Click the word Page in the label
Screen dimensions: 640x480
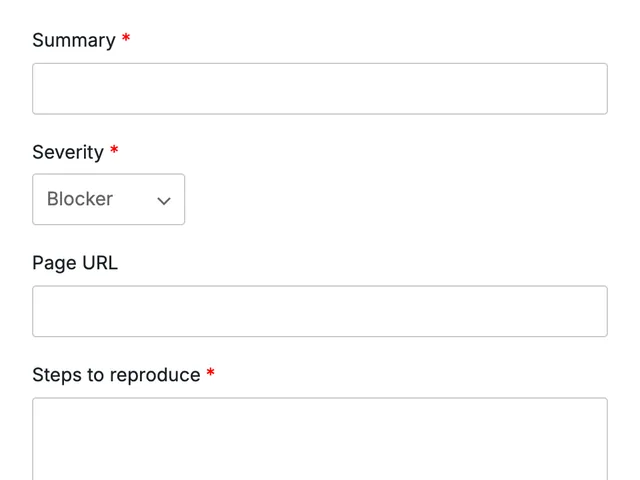coord(54,263)
